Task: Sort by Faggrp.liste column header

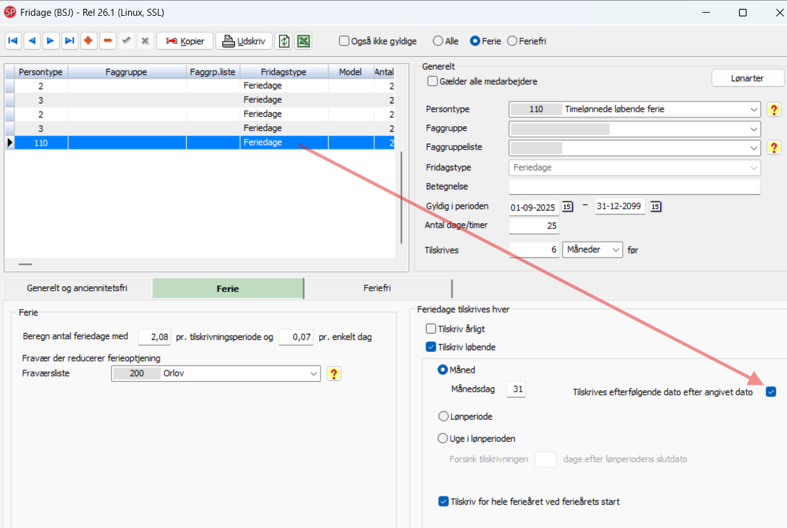Action: pyautogui.click(x=213, y=72)
